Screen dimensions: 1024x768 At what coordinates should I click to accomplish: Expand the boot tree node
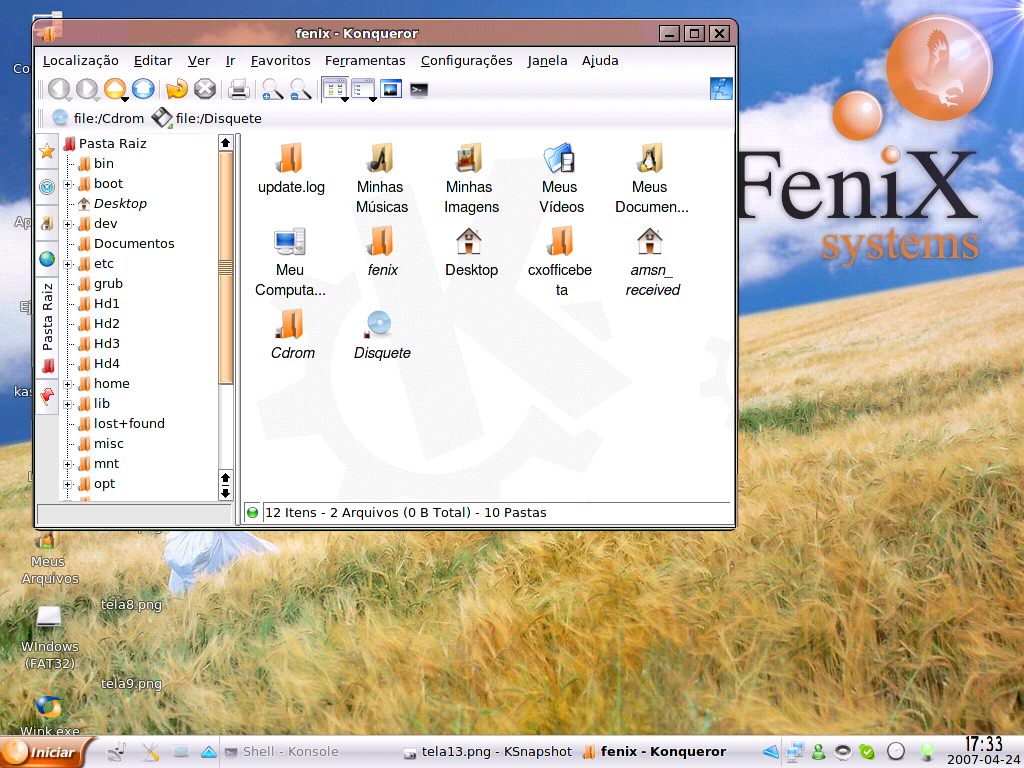coord(67,185)
